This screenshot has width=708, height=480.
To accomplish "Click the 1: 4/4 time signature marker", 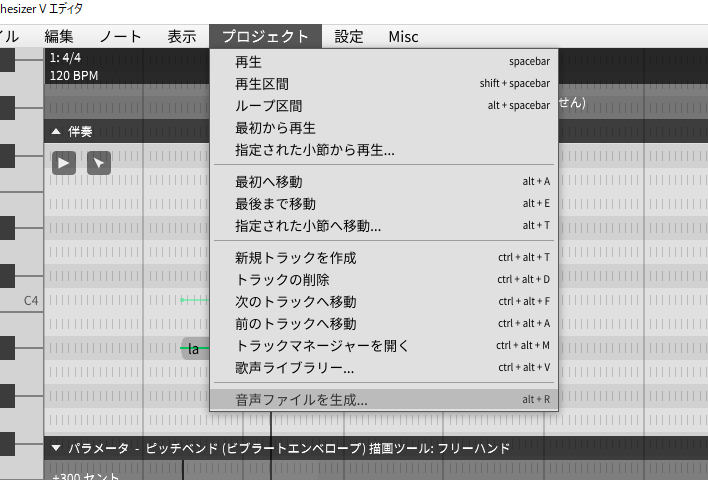I will tap(65, 58).
